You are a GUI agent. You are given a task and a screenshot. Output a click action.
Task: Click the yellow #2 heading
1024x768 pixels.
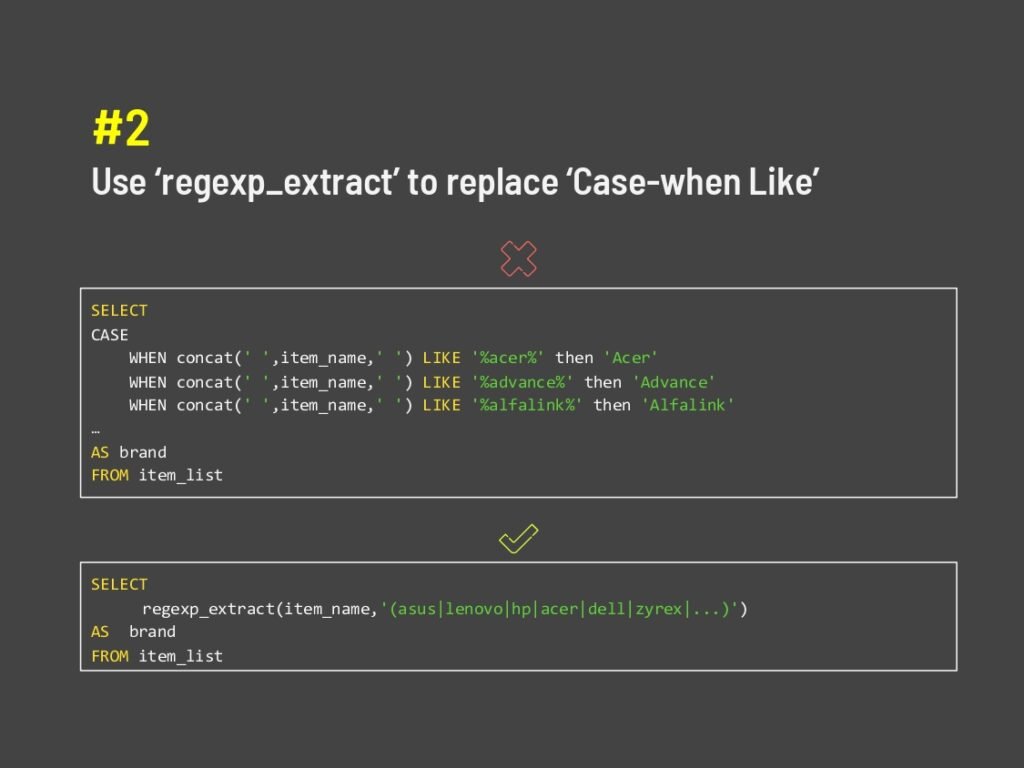(121, 128)
